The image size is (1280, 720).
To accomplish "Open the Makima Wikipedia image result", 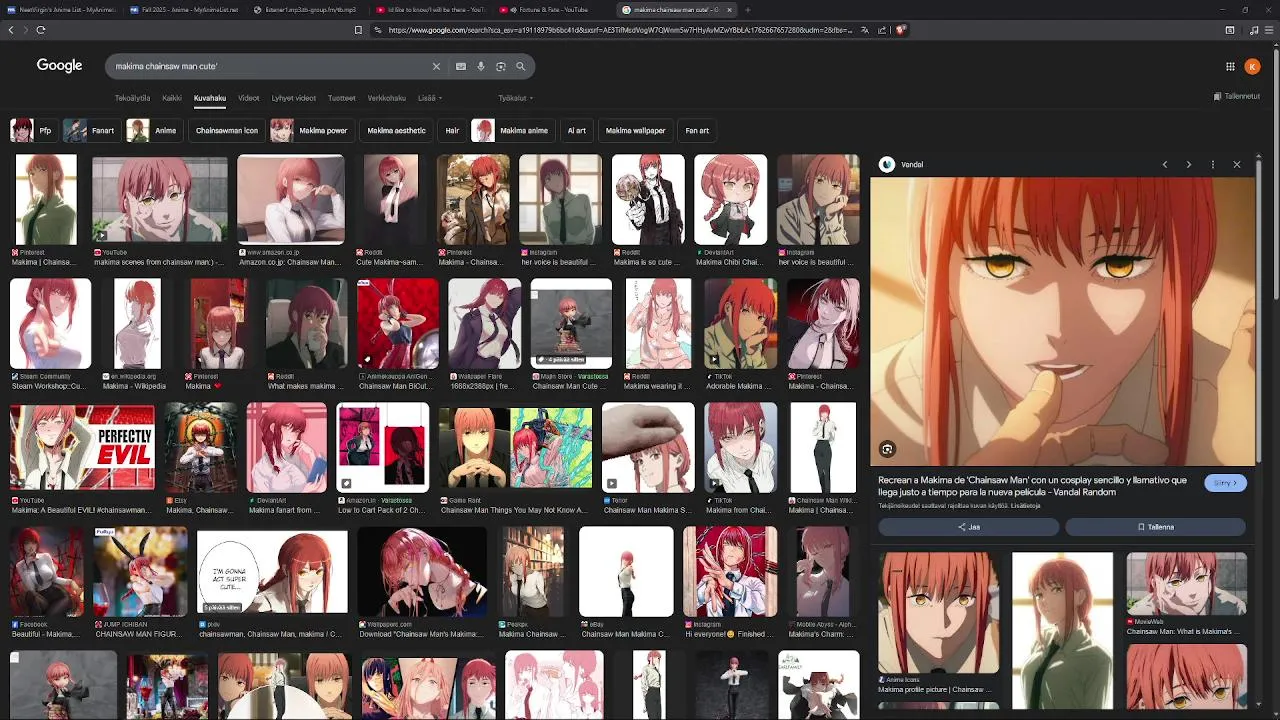I will [138, 323].
